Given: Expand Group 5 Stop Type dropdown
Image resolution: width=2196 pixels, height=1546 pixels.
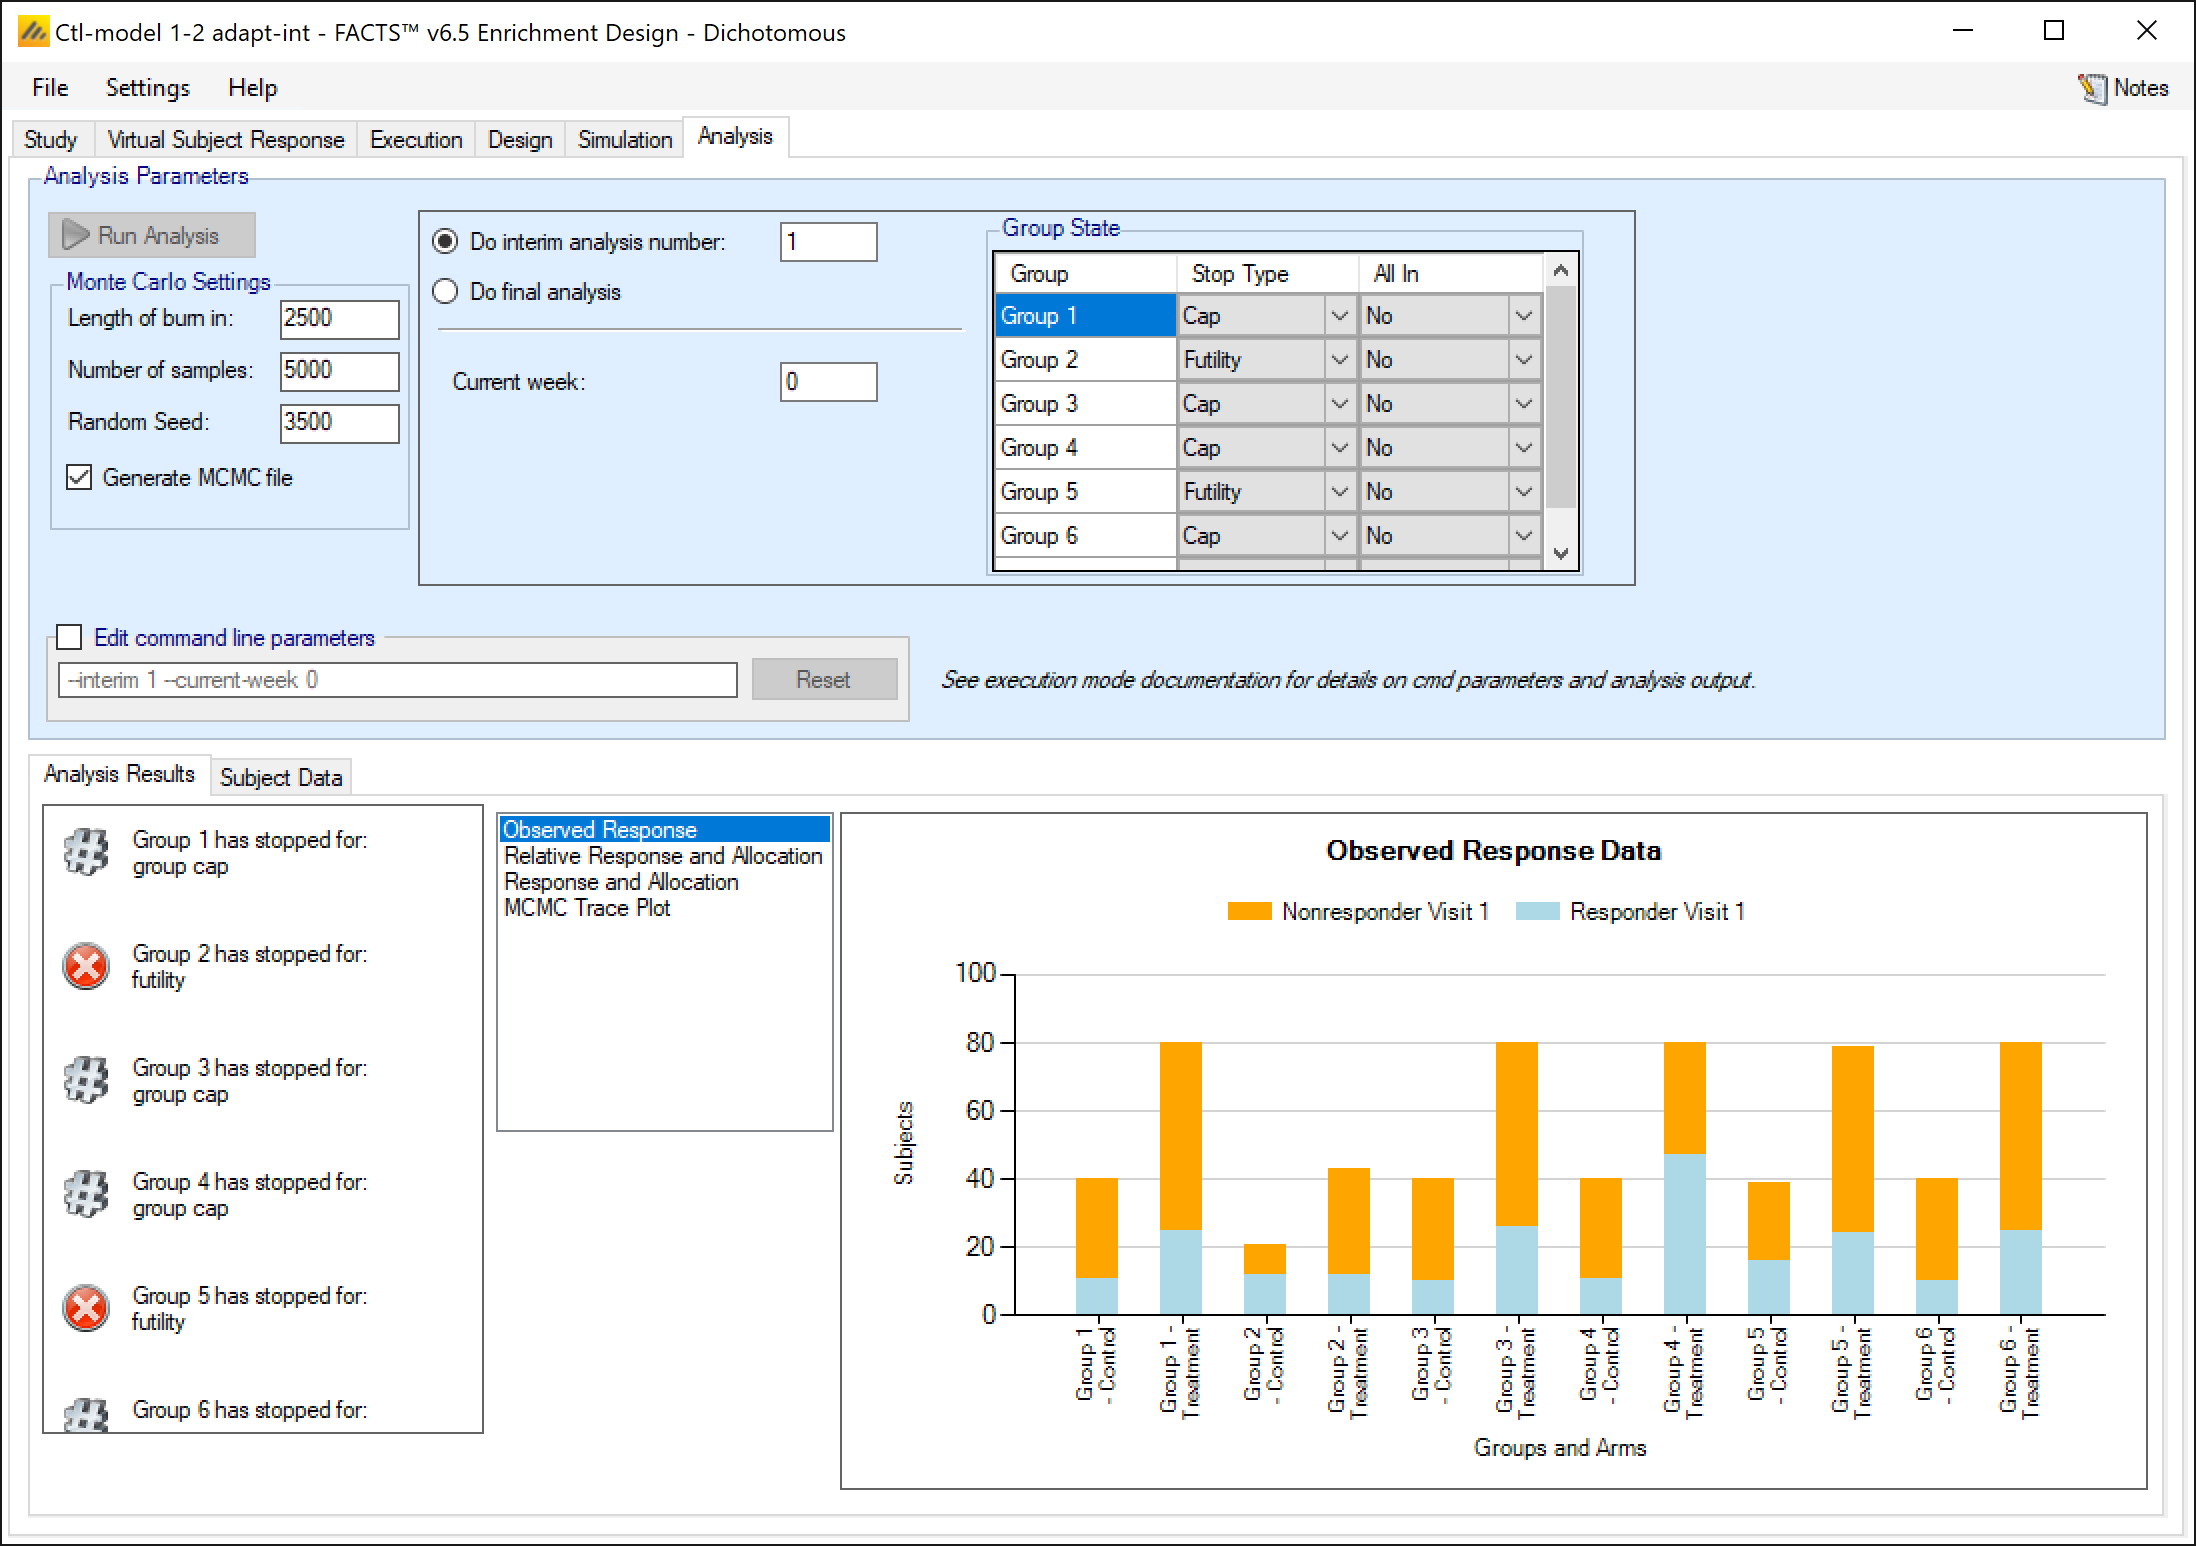Looking at the screenshot, I should [1340, 492].
